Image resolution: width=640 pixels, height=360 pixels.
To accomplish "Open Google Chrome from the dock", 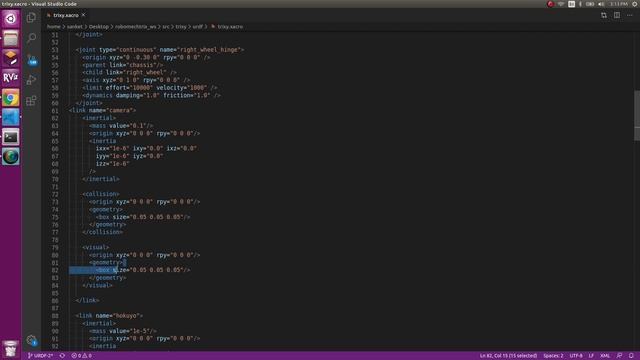I will coord(11,98).
